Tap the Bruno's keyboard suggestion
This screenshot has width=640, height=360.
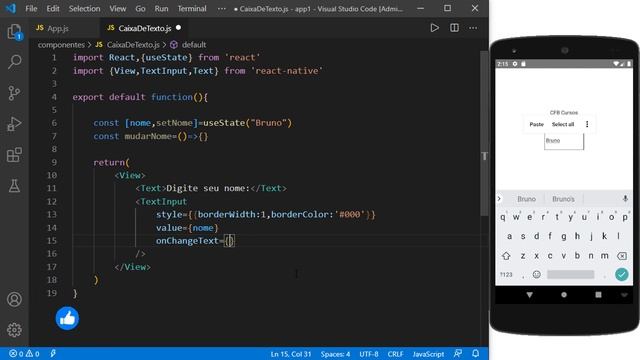click(563, 199)
